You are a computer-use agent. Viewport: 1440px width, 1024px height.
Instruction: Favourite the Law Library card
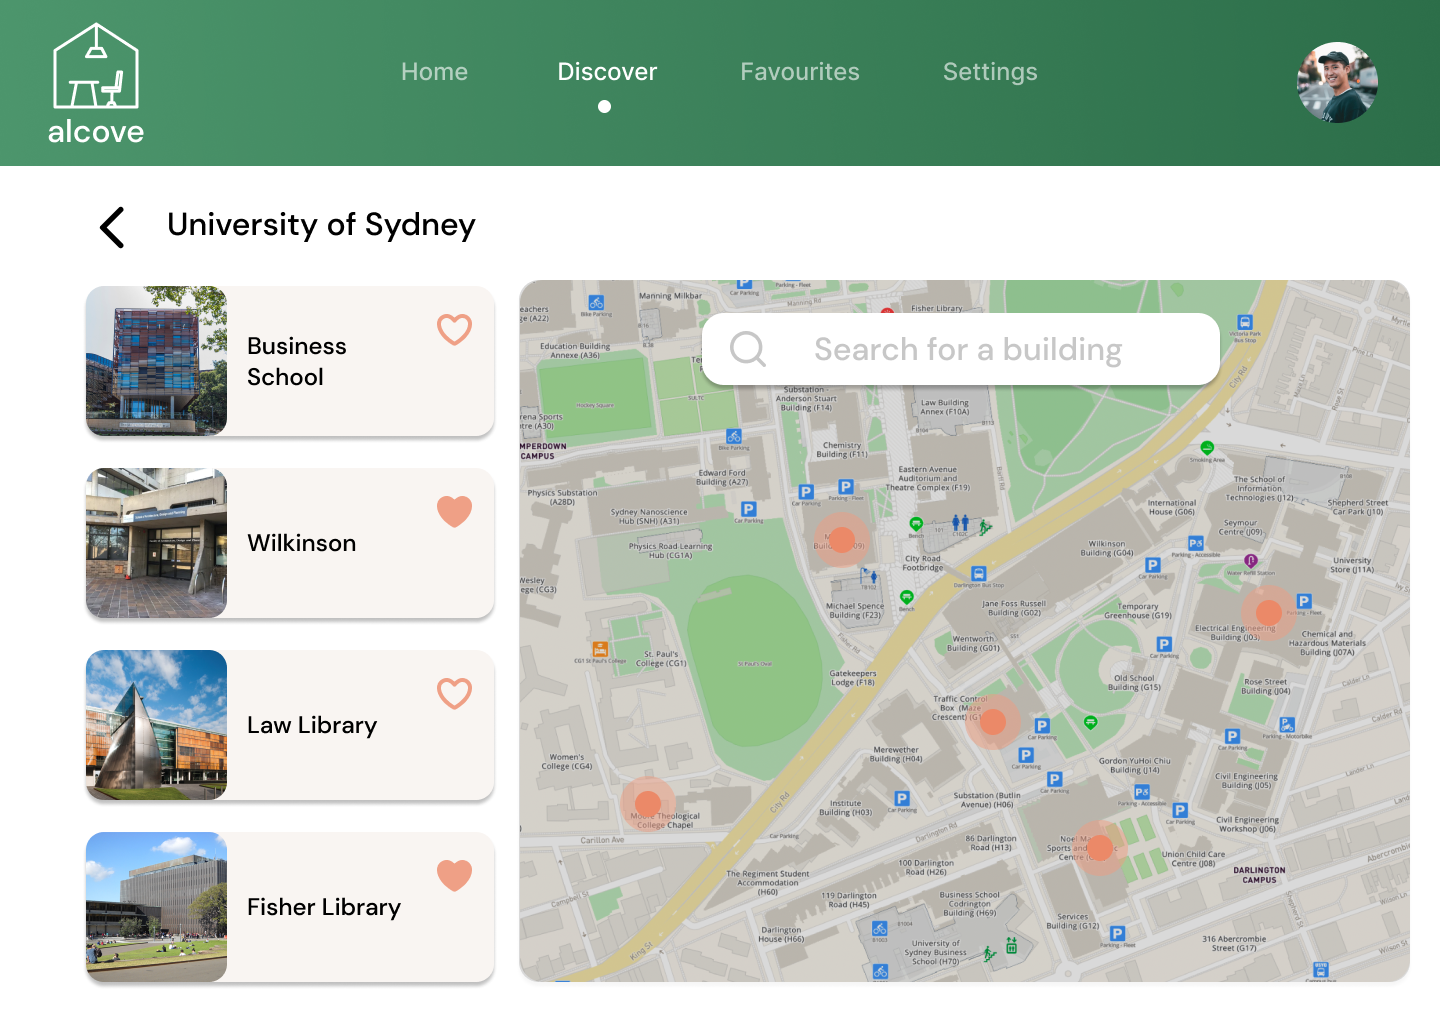[x=454, y=693]
